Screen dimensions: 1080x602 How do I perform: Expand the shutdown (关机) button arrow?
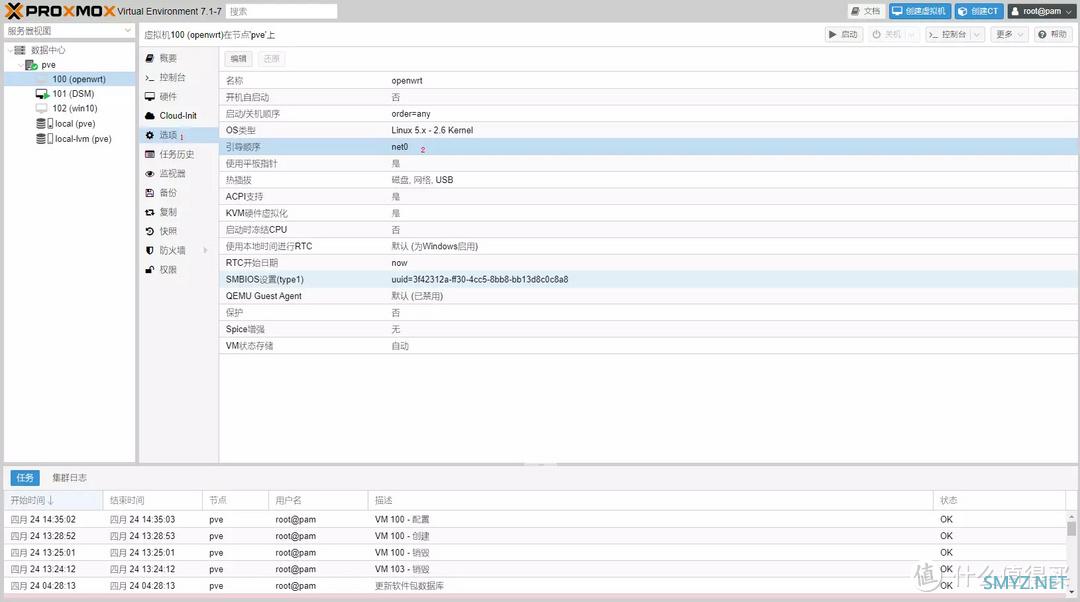[911, 34]
